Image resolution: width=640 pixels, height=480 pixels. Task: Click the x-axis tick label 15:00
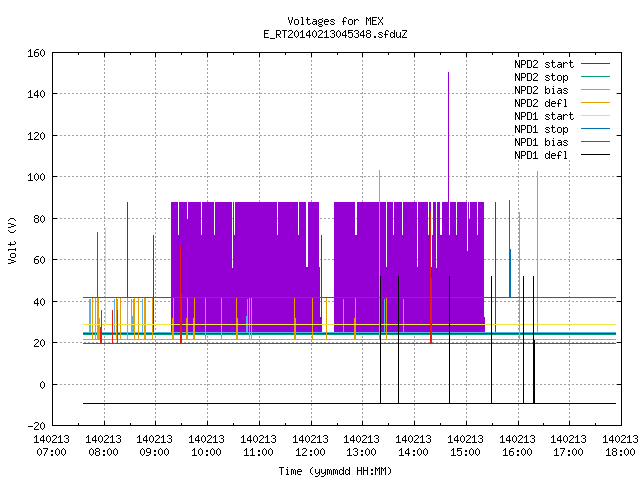tap(465, 452)
